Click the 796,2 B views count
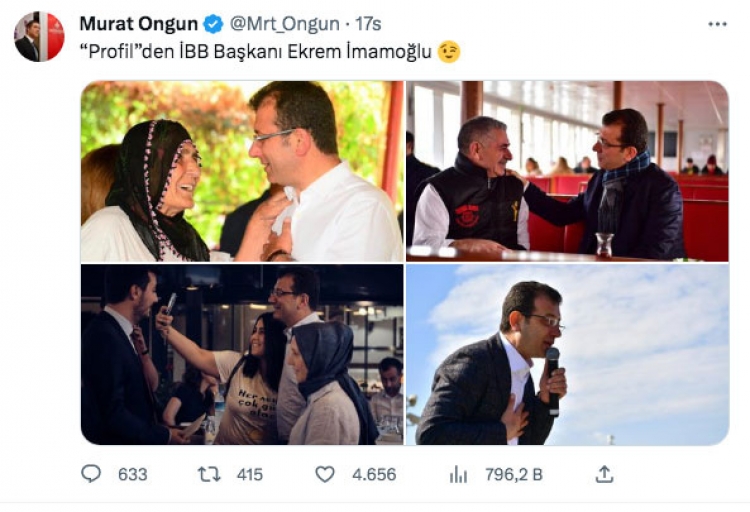Image resolution: width=750 pixels, height=512 pixels. (x=510, y=474)
